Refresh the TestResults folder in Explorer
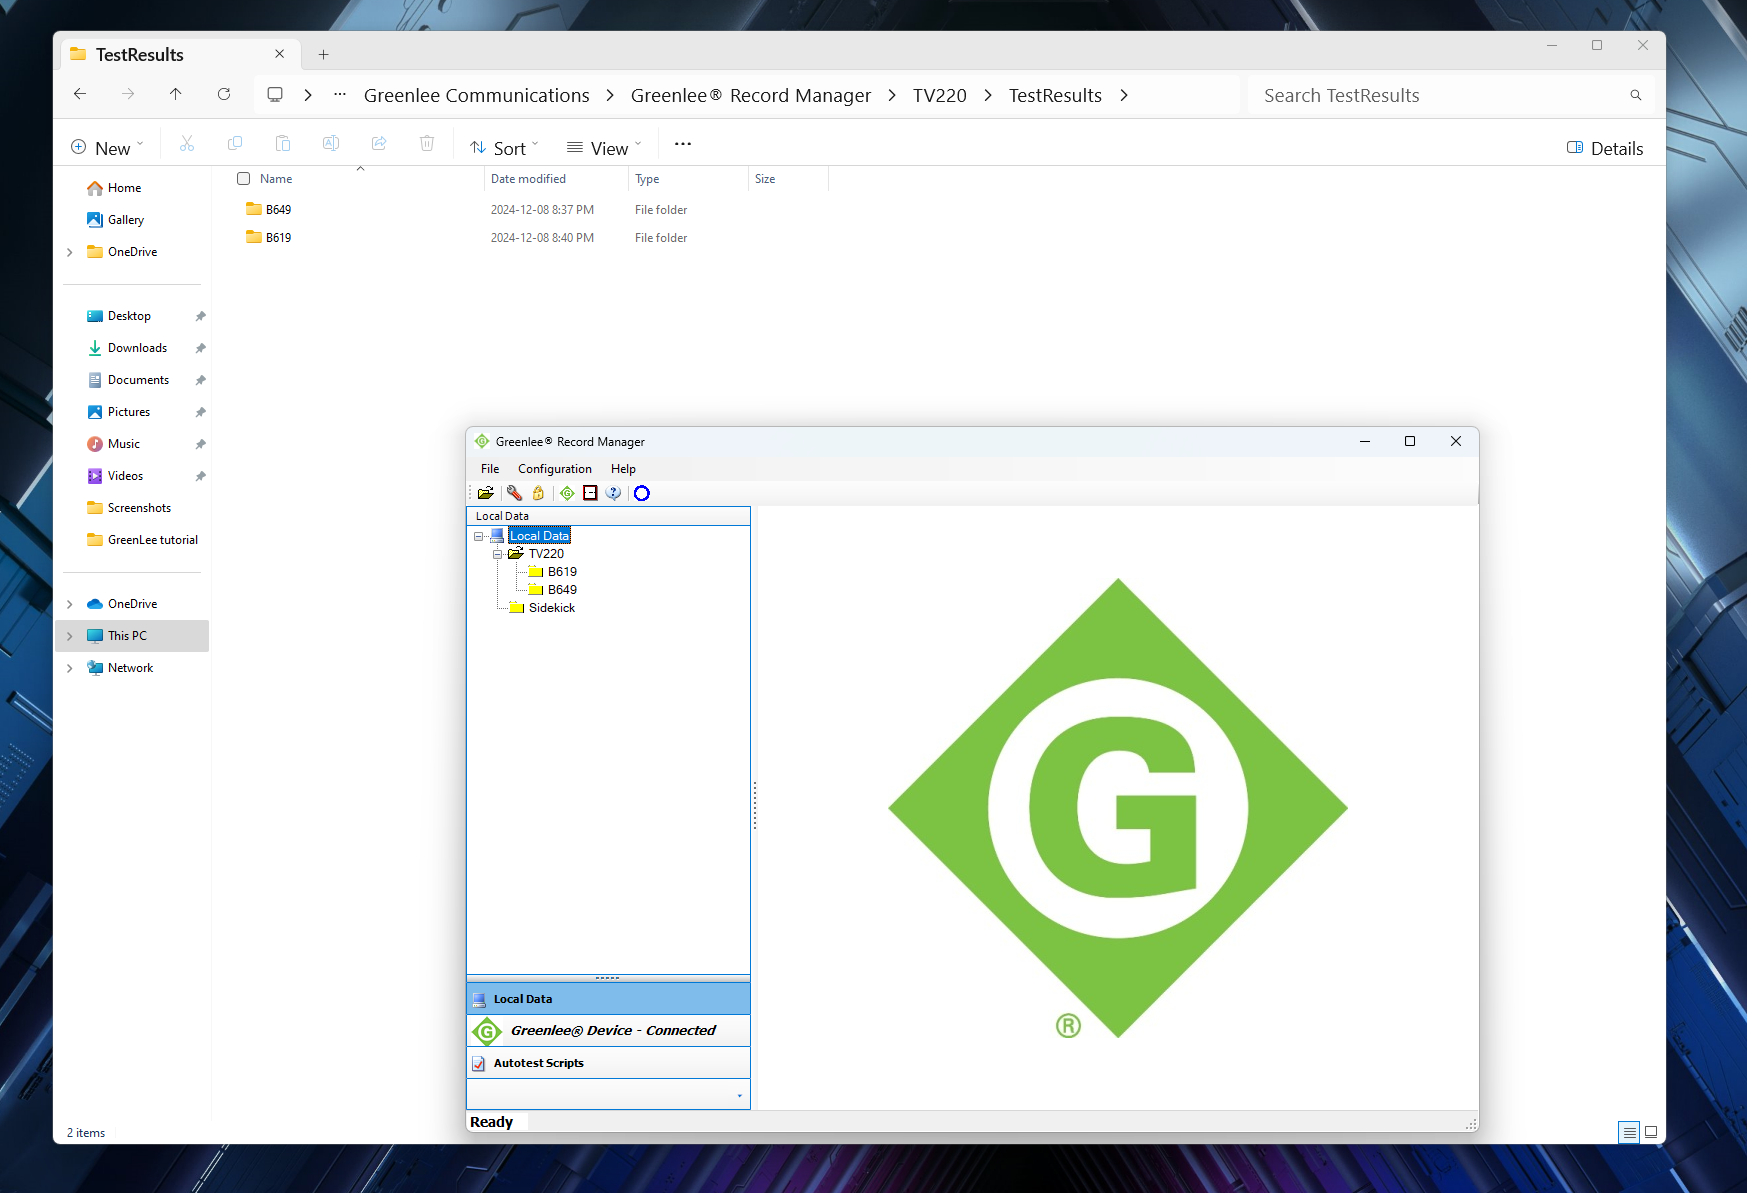This screenshot has width=1747, height=1193. [x=224, y=95]
